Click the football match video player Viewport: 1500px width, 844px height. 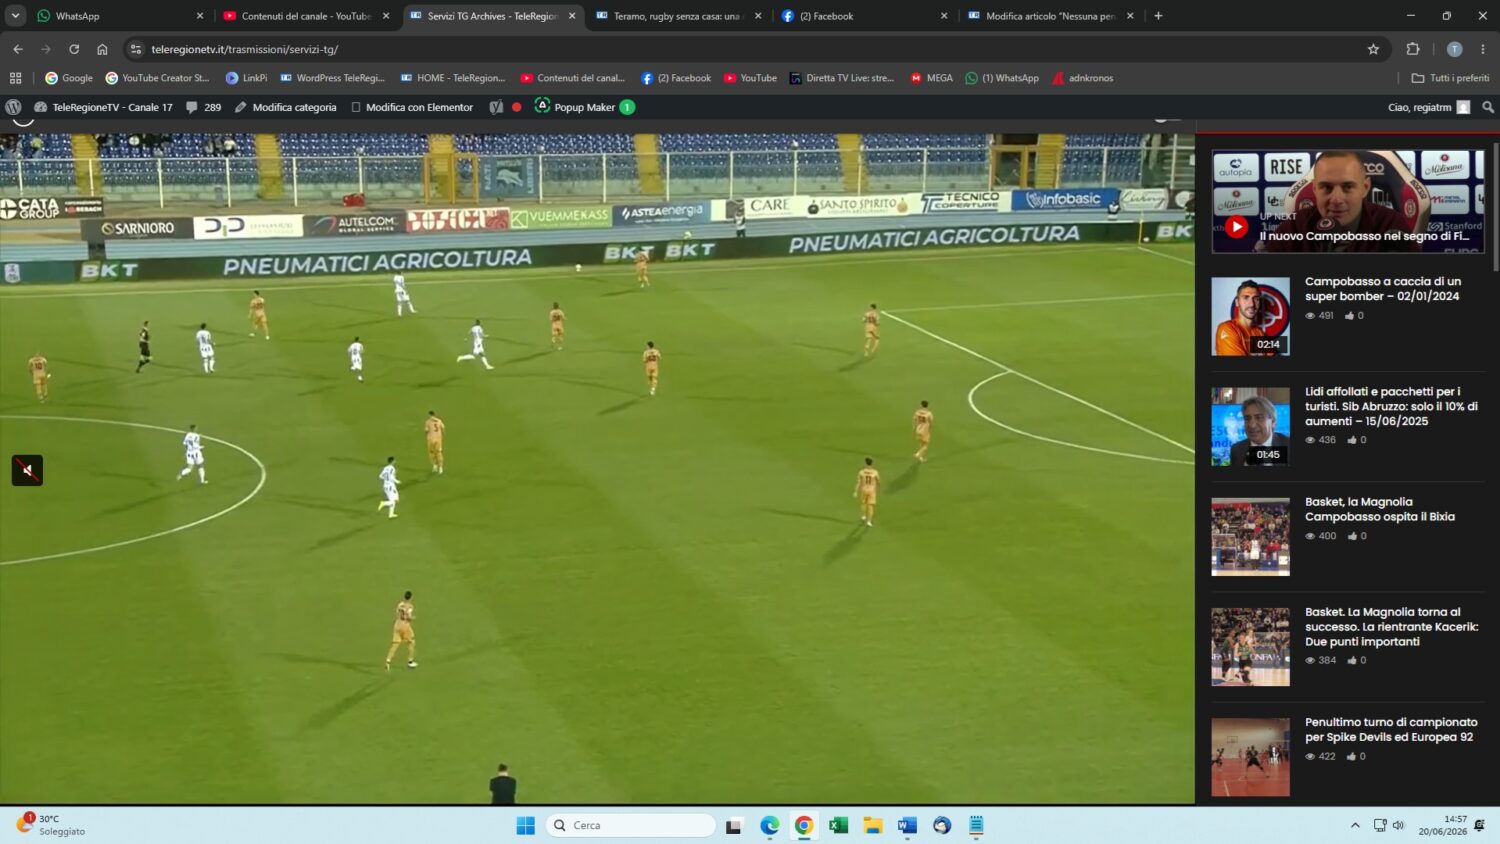(597, 468)
